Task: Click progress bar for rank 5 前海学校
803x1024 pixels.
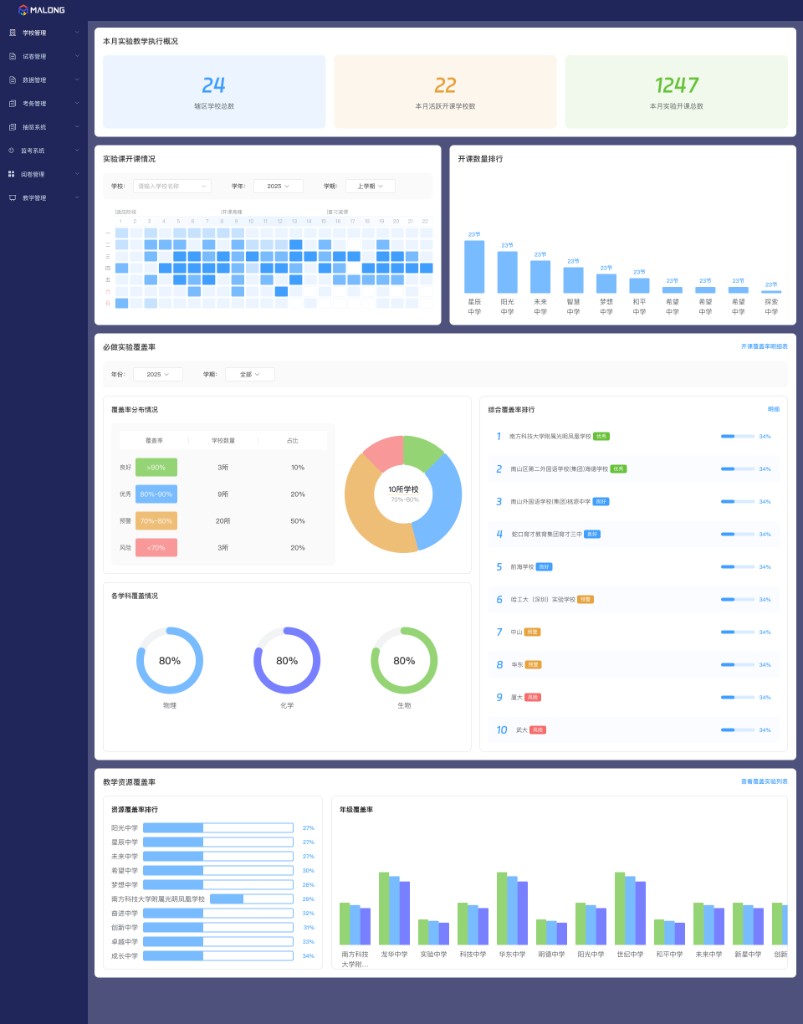Action: coord(738,567)
